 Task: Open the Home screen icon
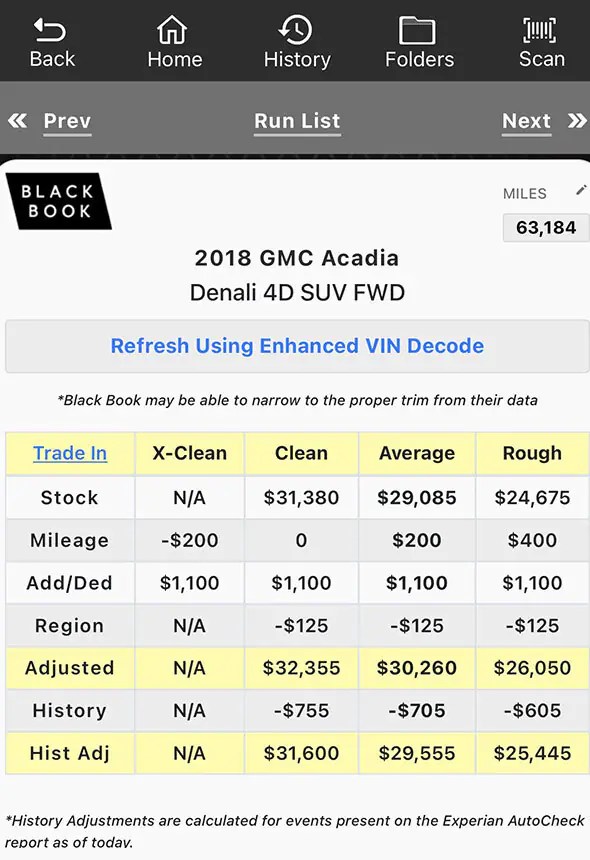[174, 31]
